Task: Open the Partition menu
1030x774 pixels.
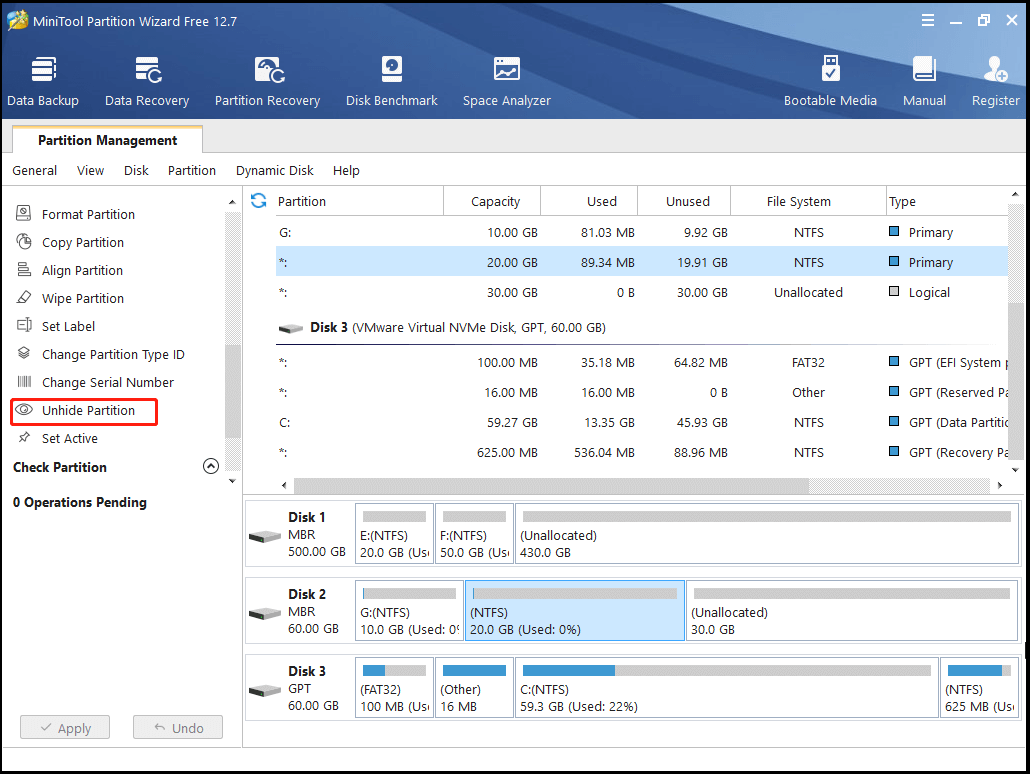Action: [x=192, y=170]
